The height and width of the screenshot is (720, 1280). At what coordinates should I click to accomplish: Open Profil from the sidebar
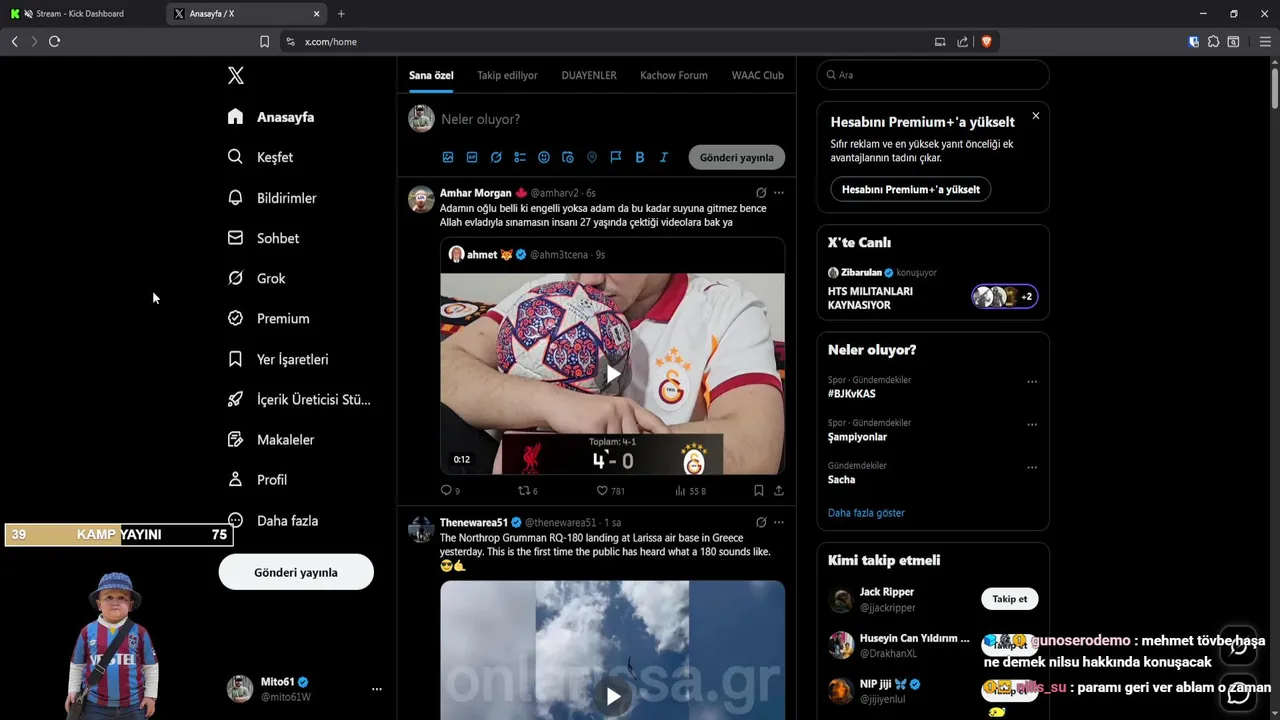(257, 480)
